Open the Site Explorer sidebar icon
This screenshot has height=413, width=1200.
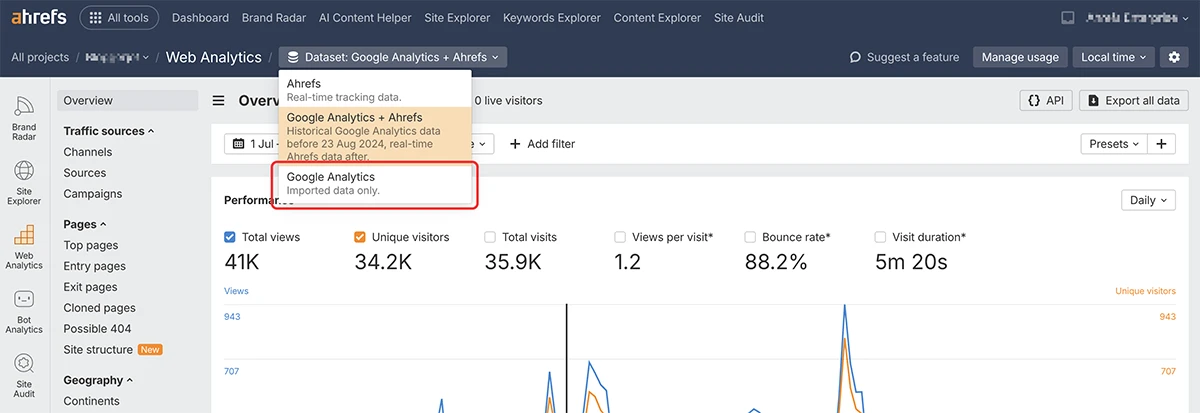coord(24,181)
